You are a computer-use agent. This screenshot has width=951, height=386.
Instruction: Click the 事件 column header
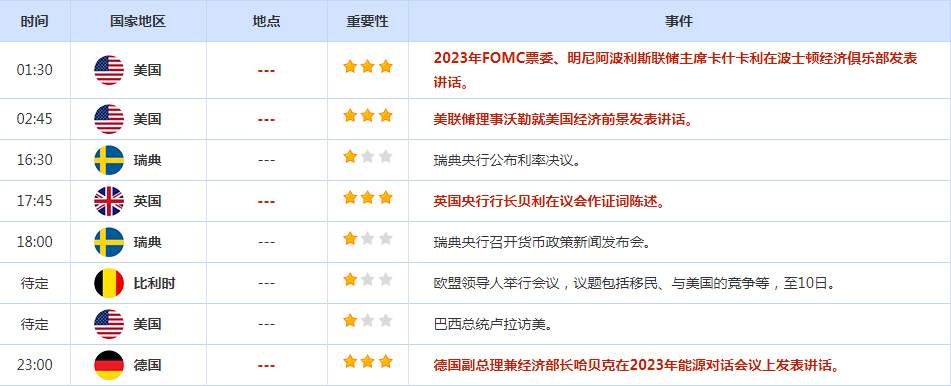point(679,21)
